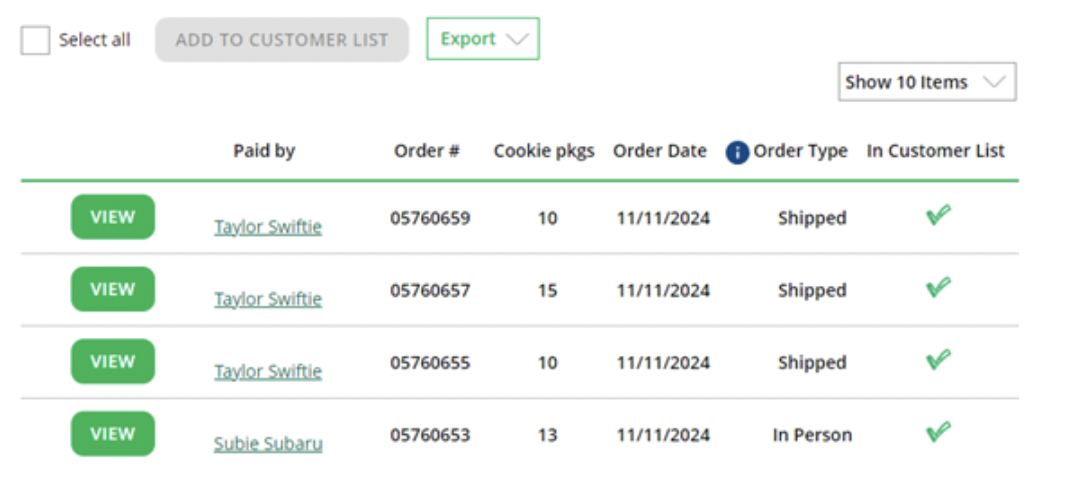Click the Add to Customer List button
This screenshot has height=496, width=1092.
(281, 40)
